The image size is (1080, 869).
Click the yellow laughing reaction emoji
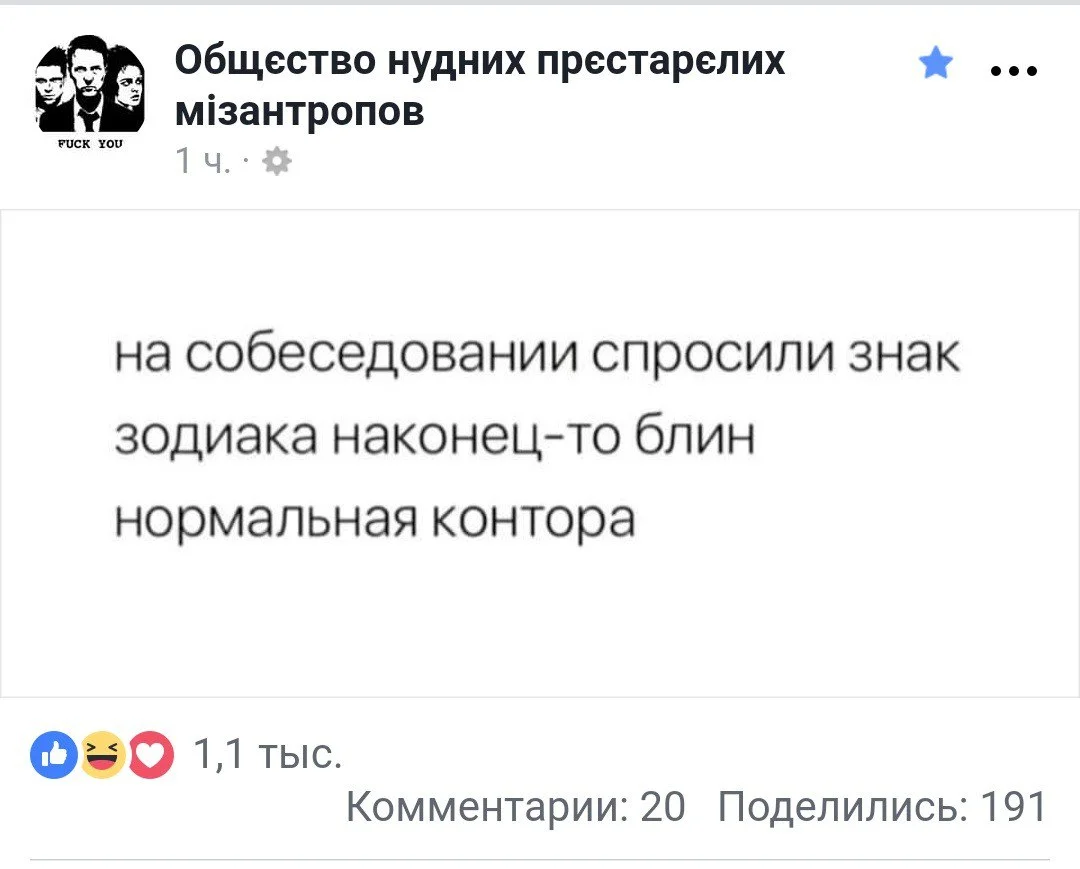coord(101,755)
